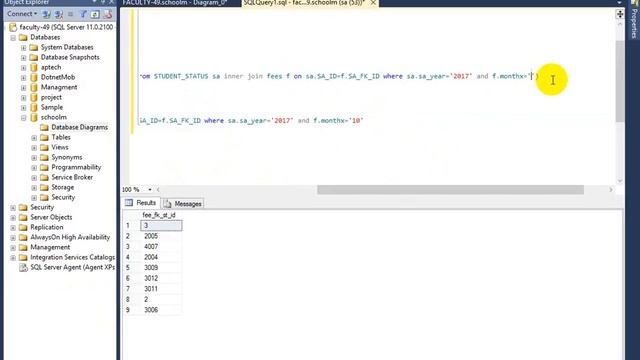
Task: Select result cell 3011
Action: pos(161,289)
